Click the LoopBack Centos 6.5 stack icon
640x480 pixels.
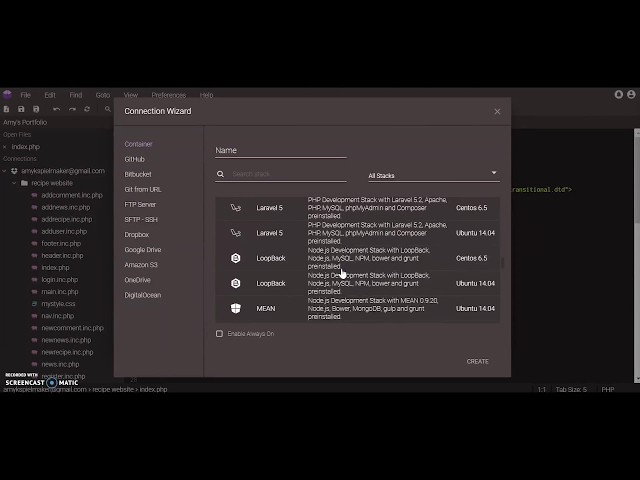point(236,258)
